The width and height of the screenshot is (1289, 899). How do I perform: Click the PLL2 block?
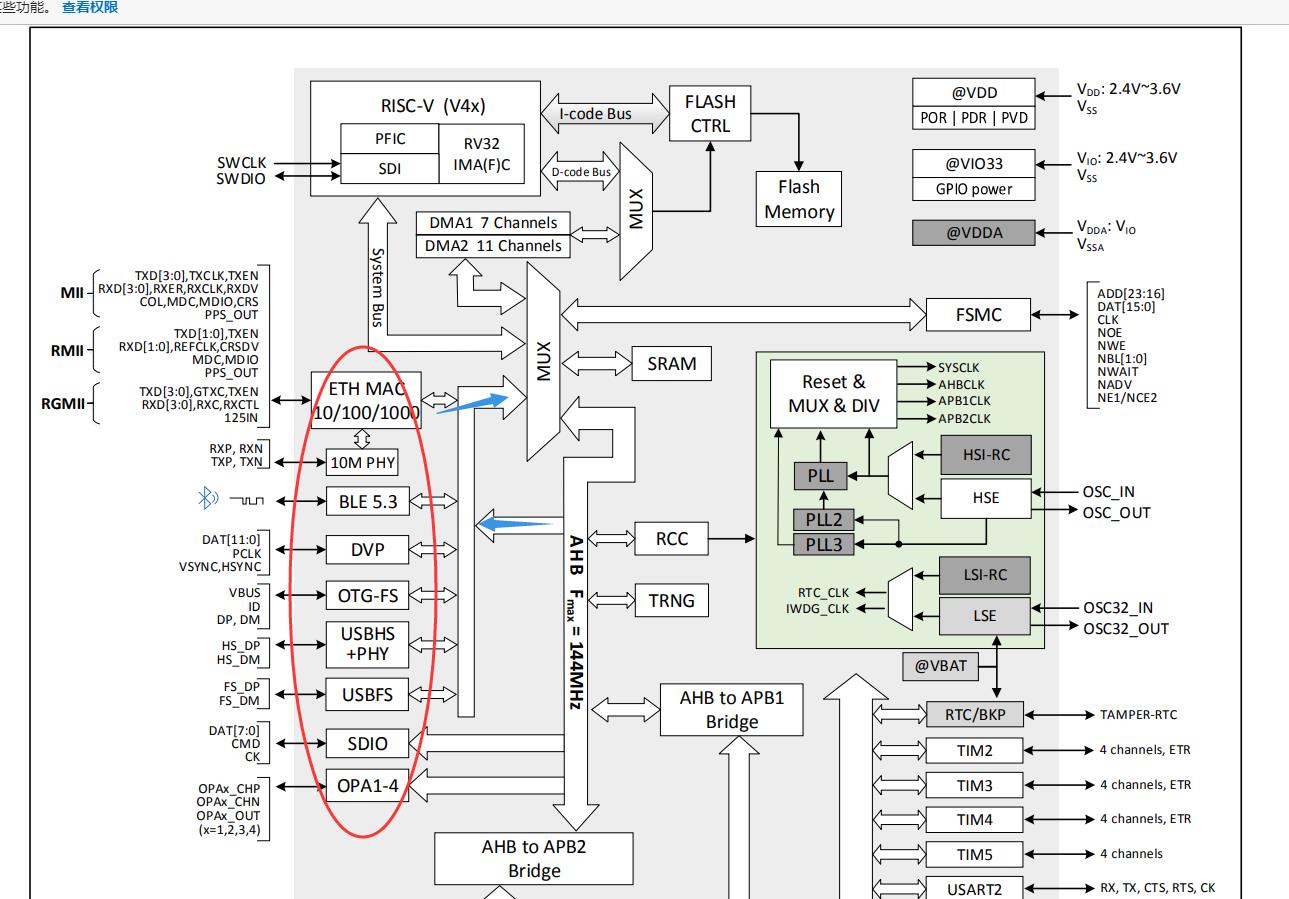[x=824, y=519]
